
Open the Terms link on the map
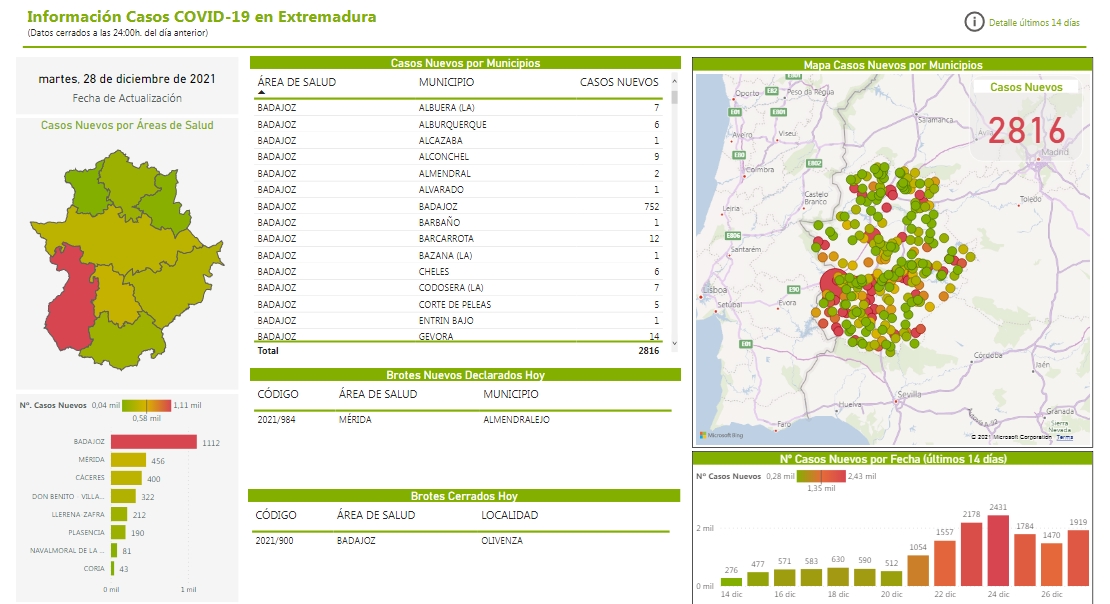[x=1065, y=437]
